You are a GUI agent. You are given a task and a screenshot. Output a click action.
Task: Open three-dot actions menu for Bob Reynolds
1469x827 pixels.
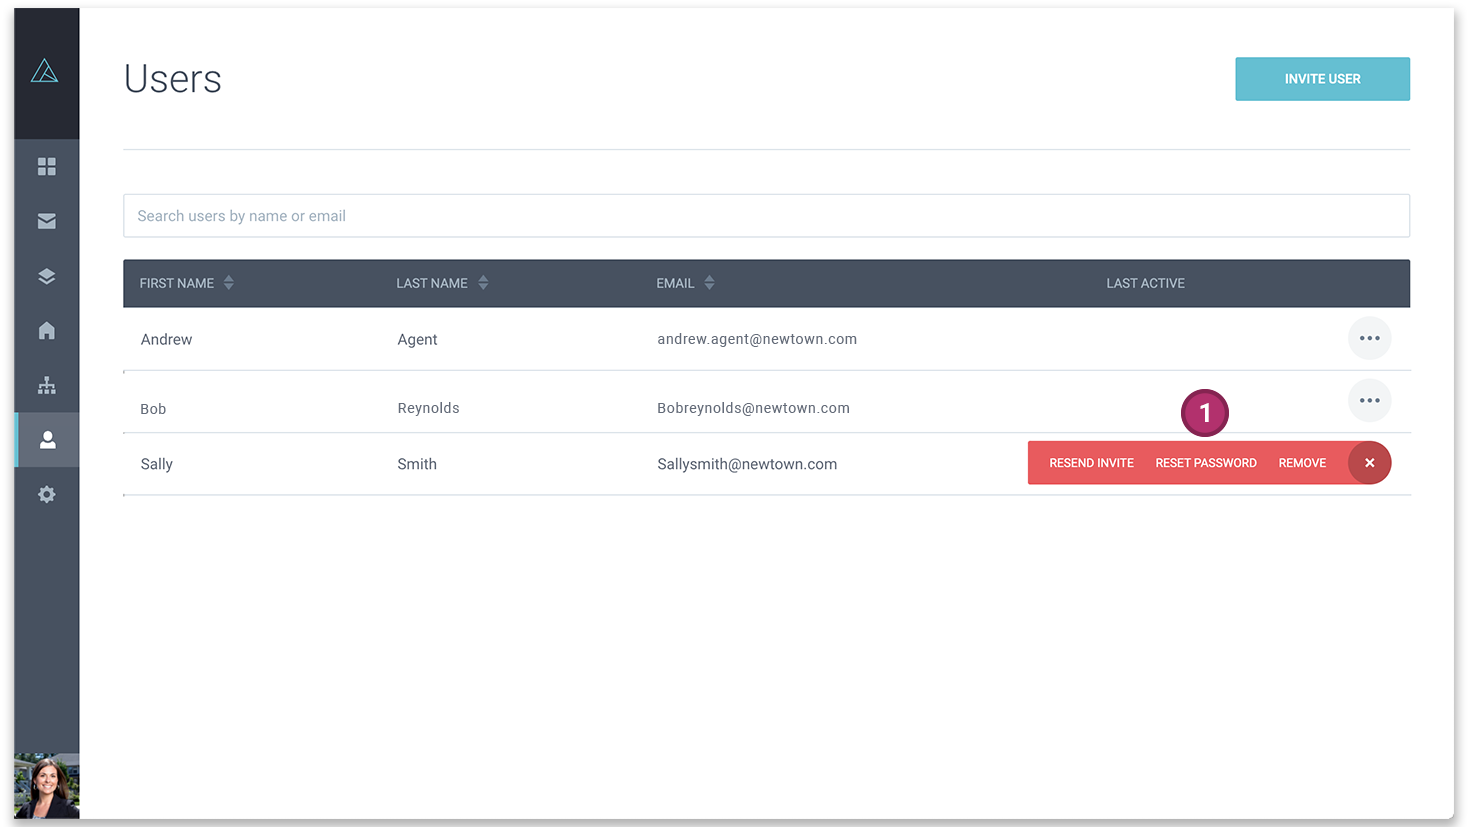click(x=1369, y=400)
